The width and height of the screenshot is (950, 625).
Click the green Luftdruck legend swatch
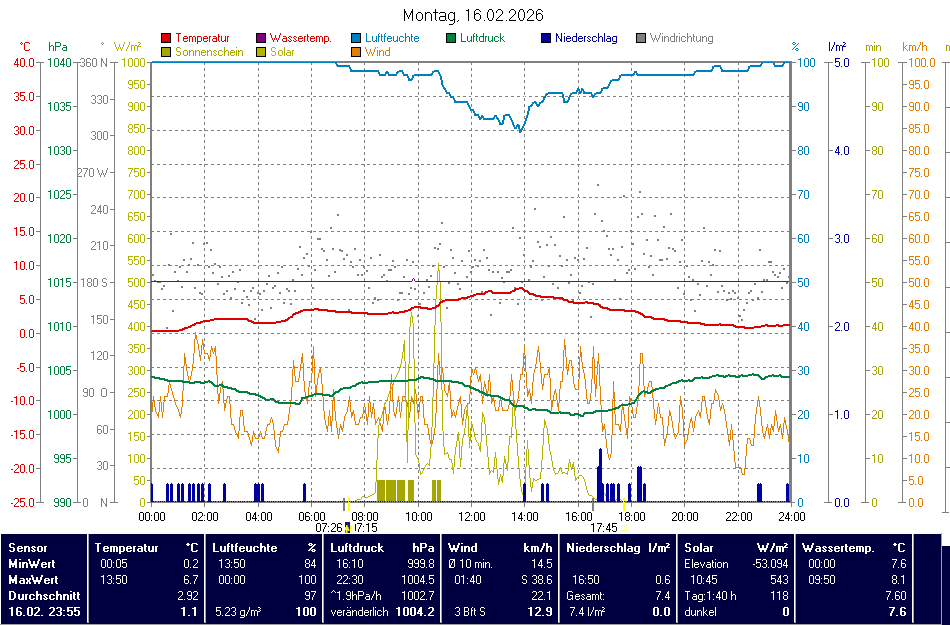click(451, 39)
